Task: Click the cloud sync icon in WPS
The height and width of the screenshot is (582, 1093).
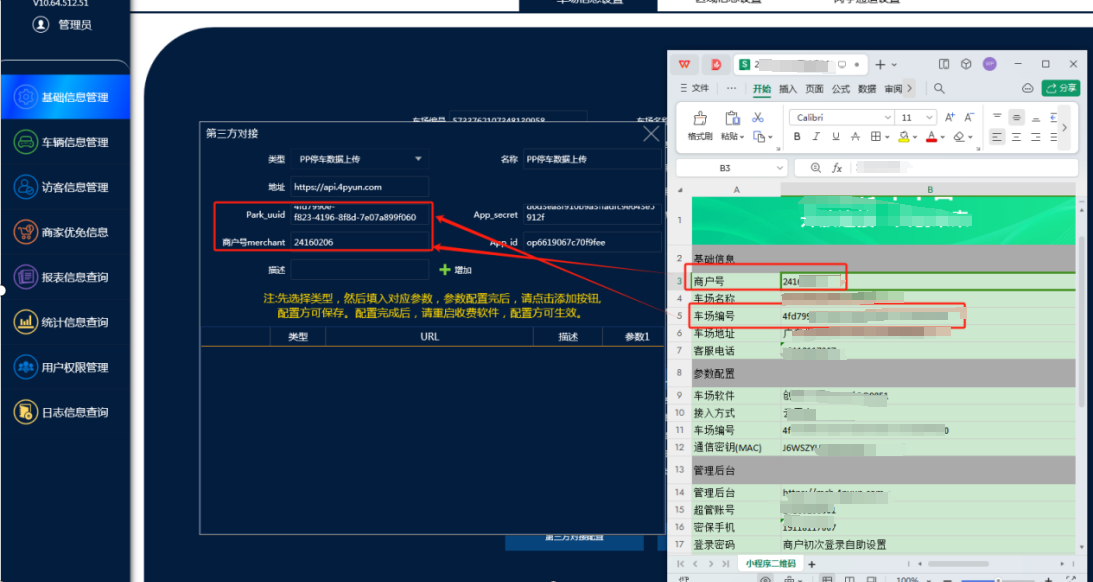Action: (1027, 89)
